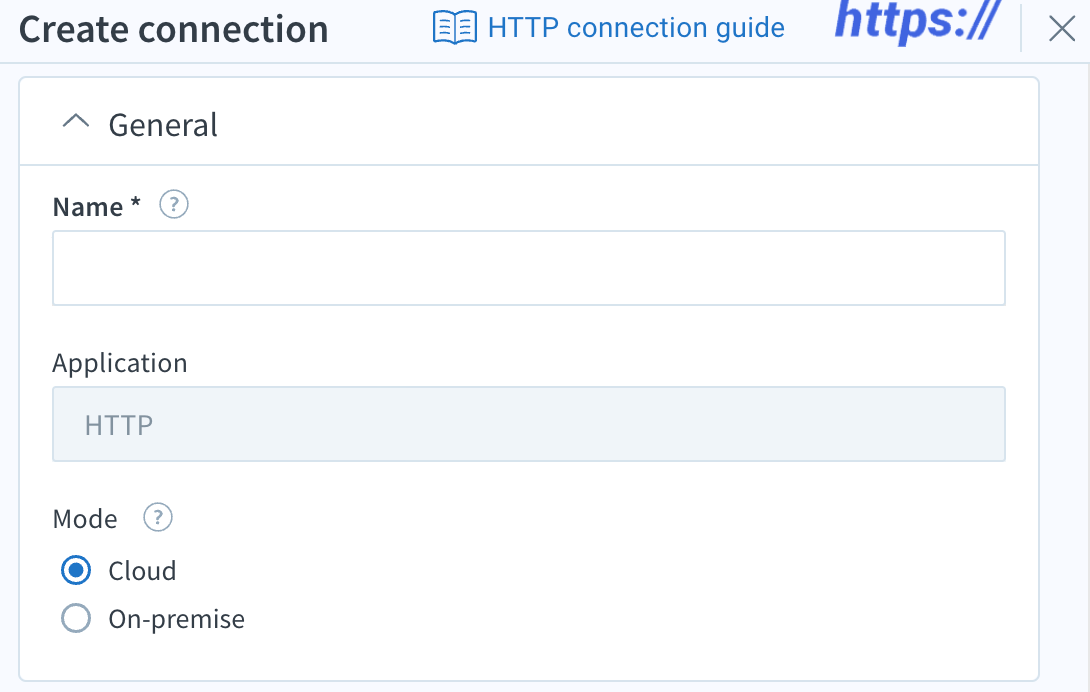The width and height of the screenshot is (1090, 692).
Task: Click the open book guide icon
Action: click(455, 28)
